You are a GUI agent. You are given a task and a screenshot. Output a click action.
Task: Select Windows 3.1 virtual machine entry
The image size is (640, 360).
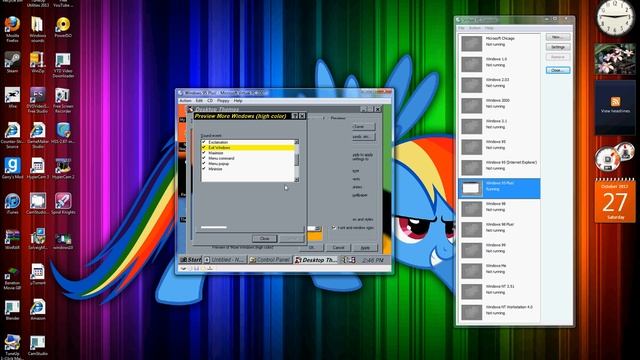point(500,126)
